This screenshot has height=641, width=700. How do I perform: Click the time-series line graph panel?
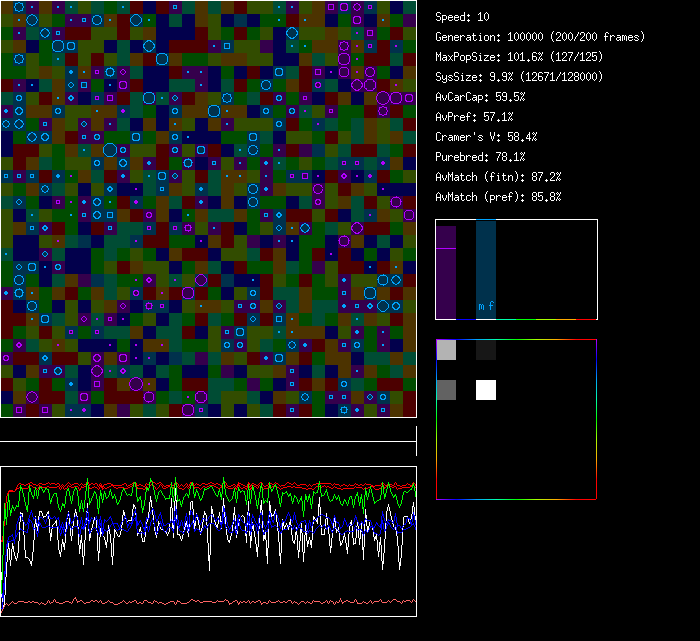pyautogui.click(x=208, y=541)
